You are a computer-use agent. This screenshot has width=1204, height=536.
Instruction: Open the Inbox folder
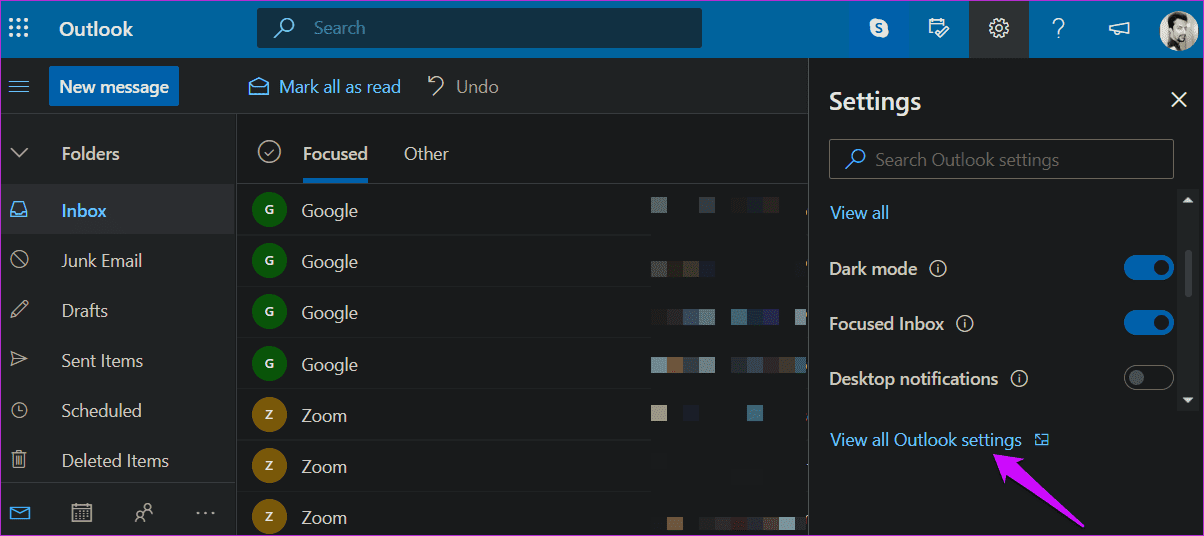(118, 211)
